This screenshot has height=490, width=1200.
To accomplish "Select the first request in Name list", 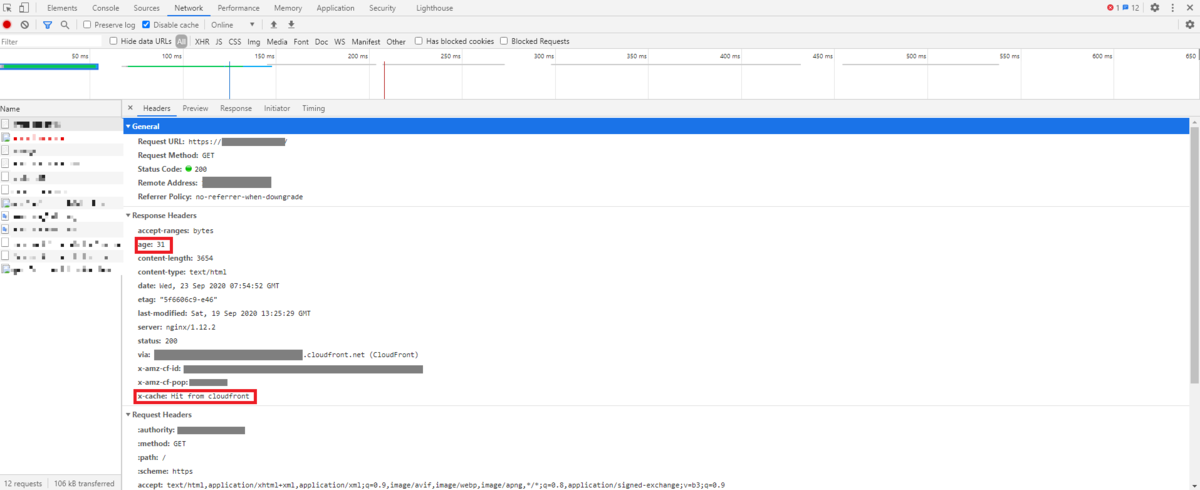I will [60, 123].
